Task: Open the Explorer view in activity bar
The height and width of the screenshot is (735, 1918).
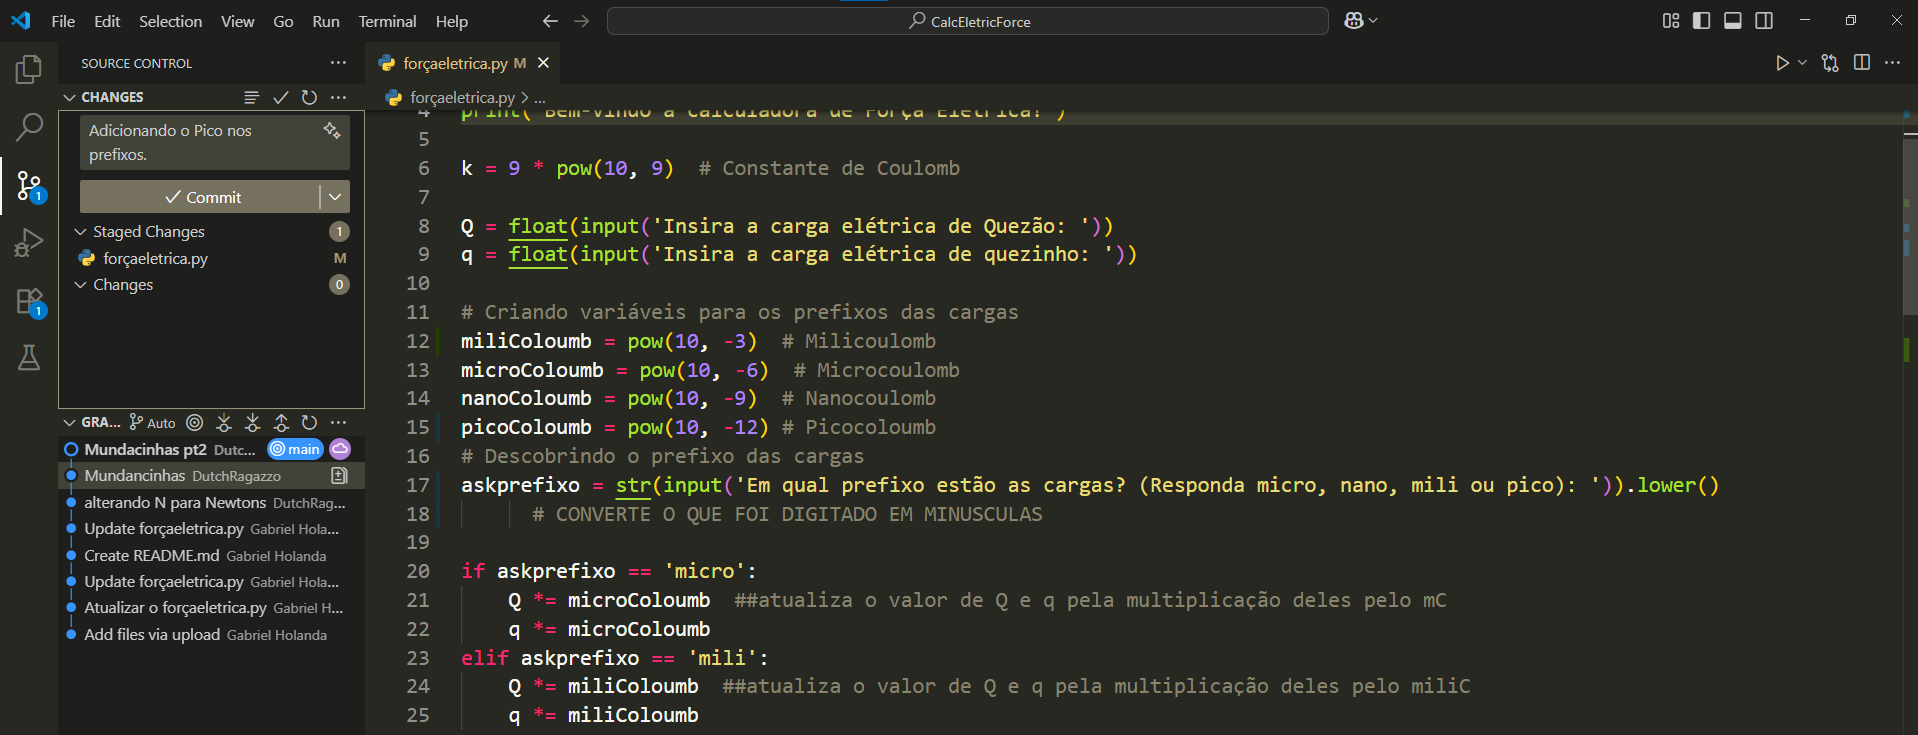Action: click(x=29, y=69)
